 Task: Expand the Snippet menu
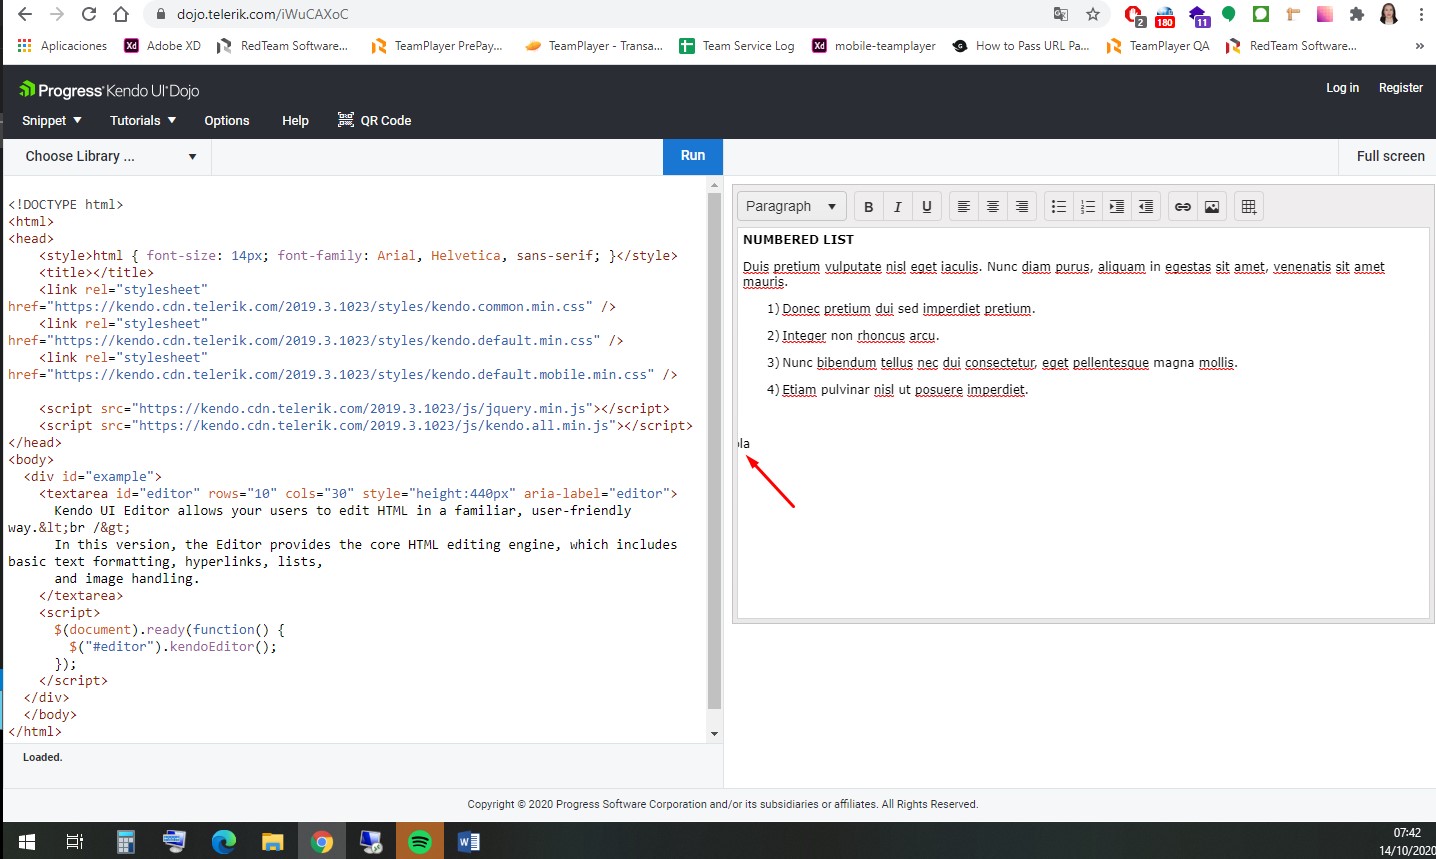[52, 120]
